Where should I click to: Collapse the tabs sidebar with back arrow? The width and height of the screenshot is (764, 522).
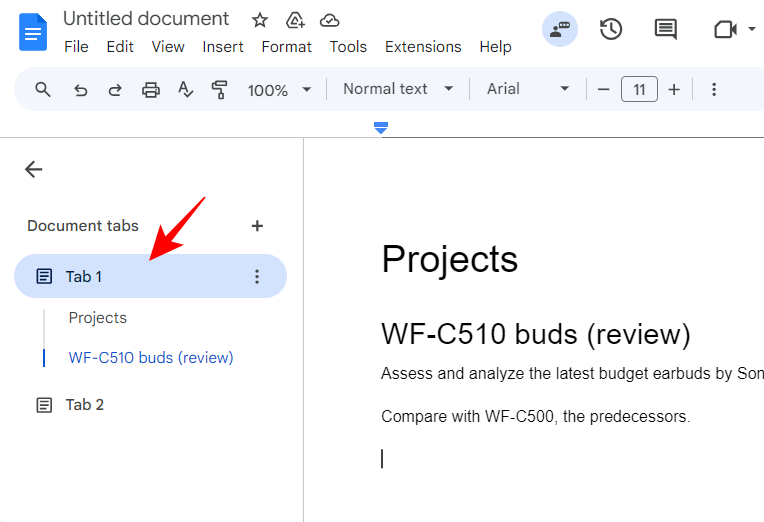[x=34, y=169]
